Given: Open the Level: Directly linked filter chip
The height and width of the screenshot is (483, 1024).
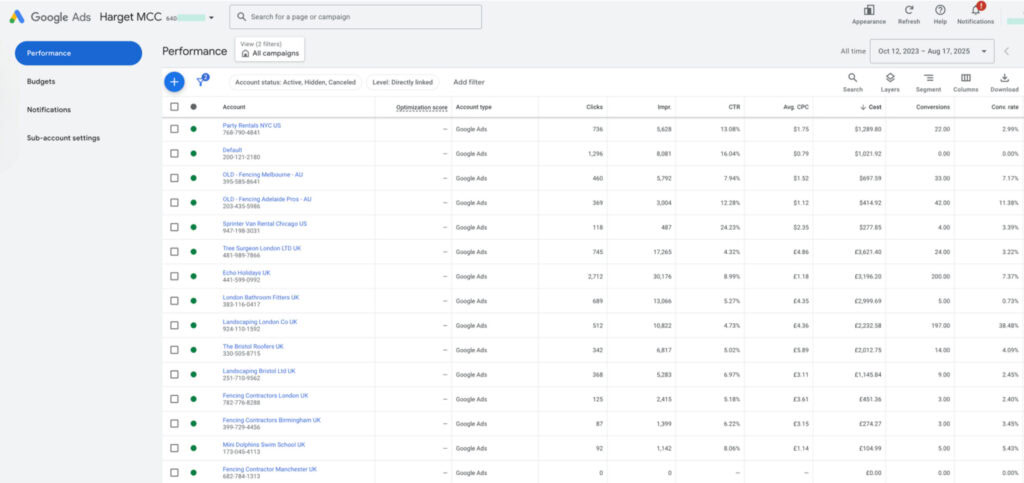Looking at the screenshot, I should 403,82.
